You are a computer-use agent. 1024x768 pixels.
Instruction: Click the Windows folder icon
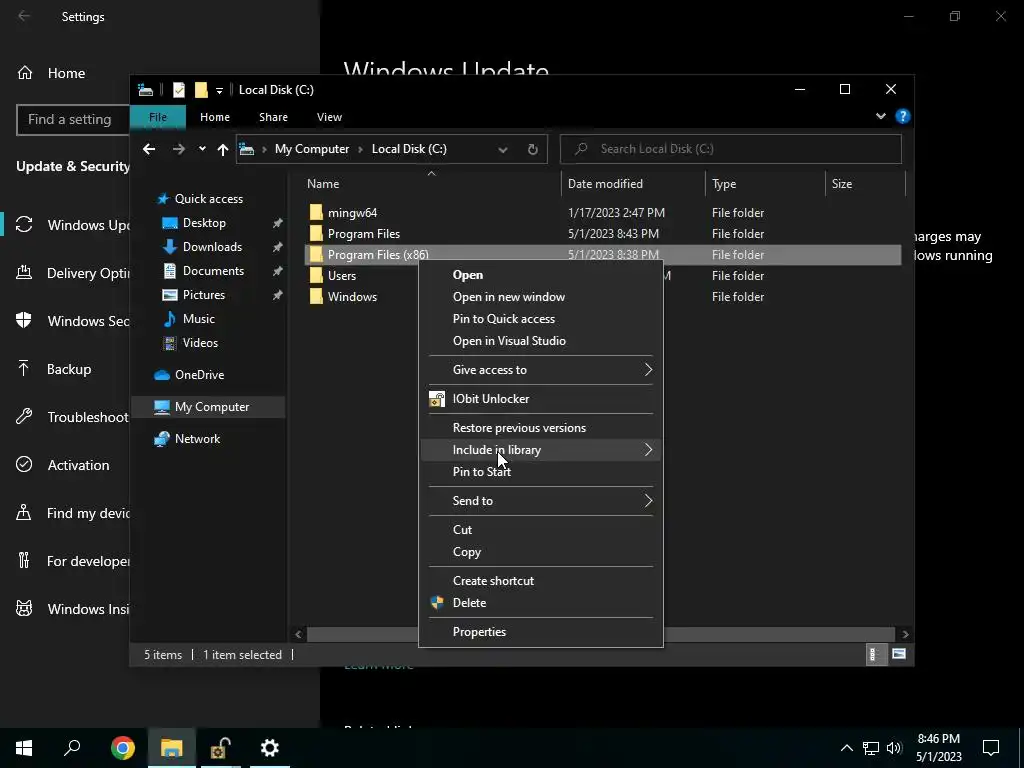pos(316,296)
